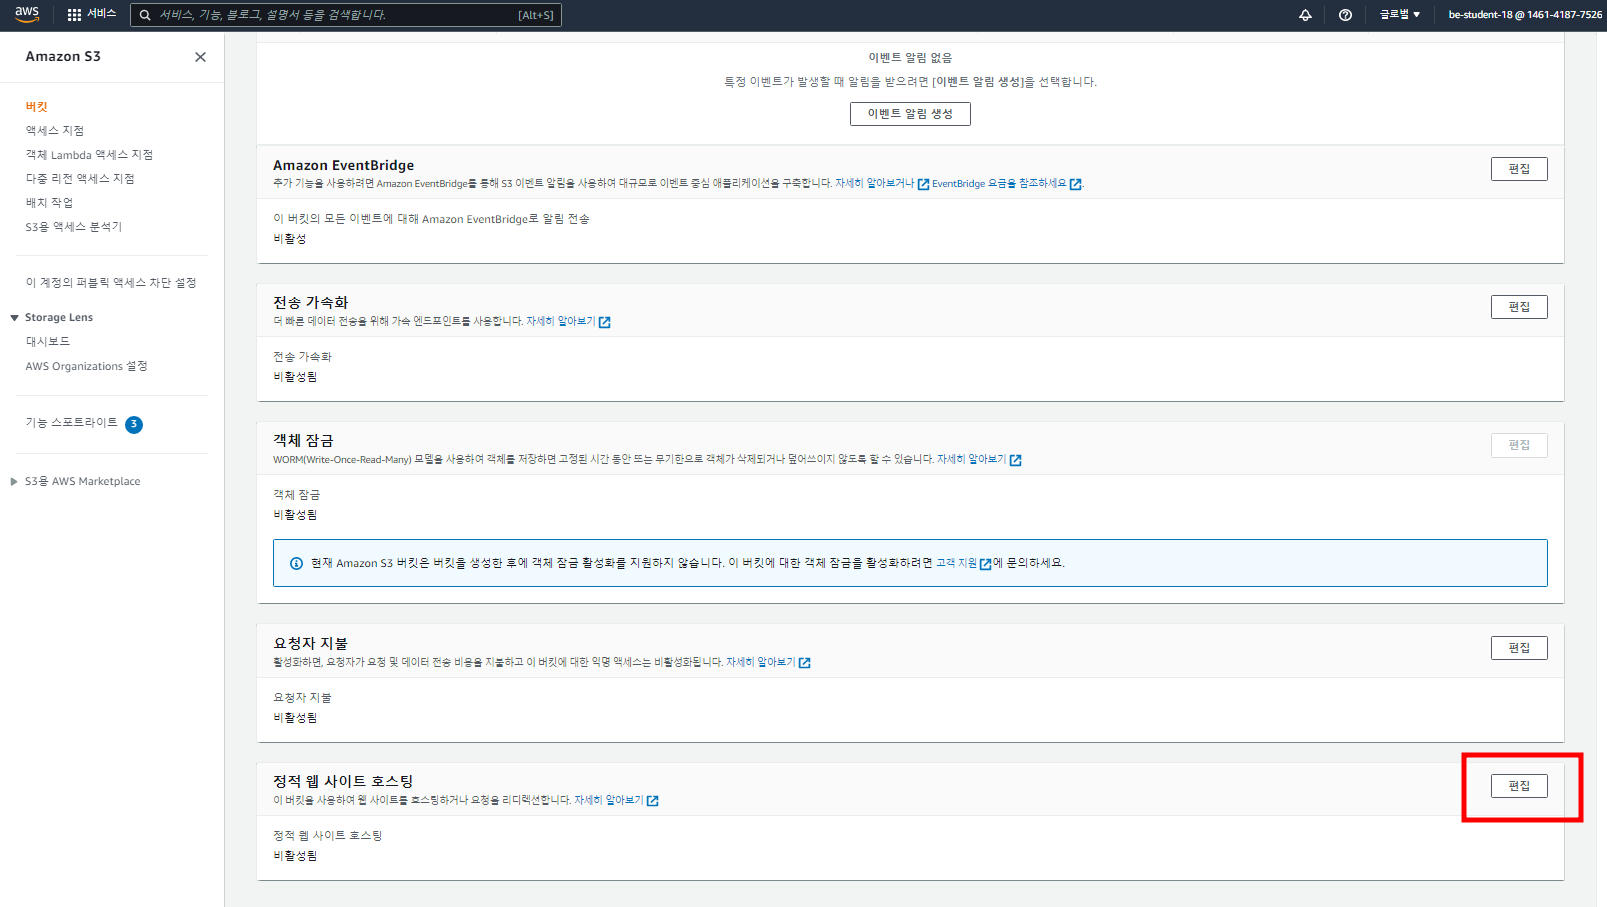Edit 정적 웹 사이트 호스팅 settings
1607x907 pixels.
click(1519, 786)
